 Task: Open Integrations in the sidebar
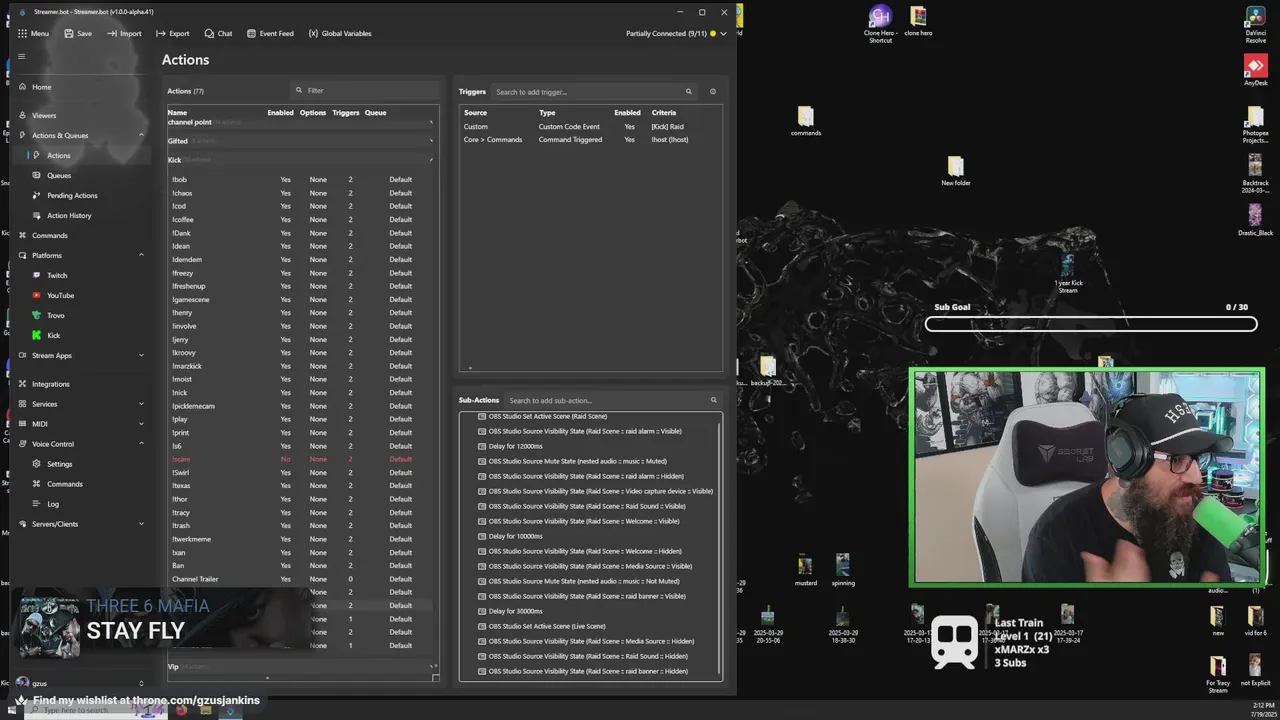50,384
